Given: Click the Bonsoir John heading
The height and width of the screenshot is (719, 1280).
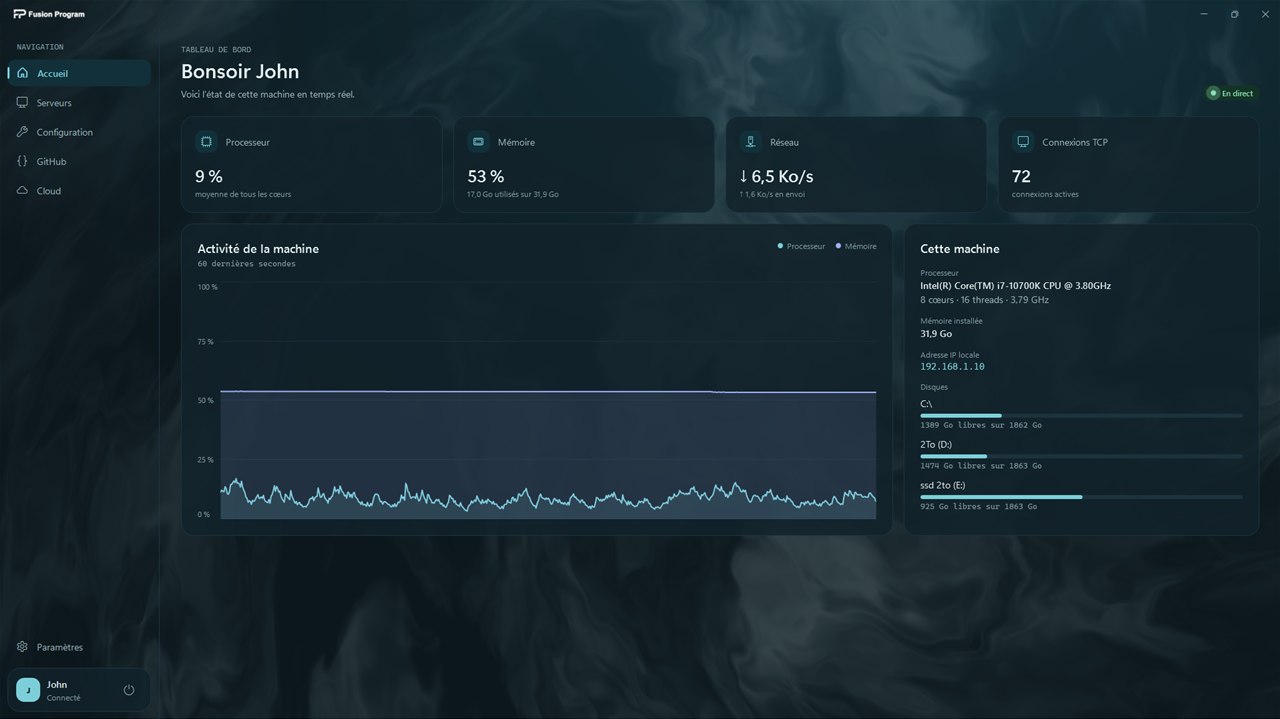Looking at the screenshot, I should click(x=240, y=72).
